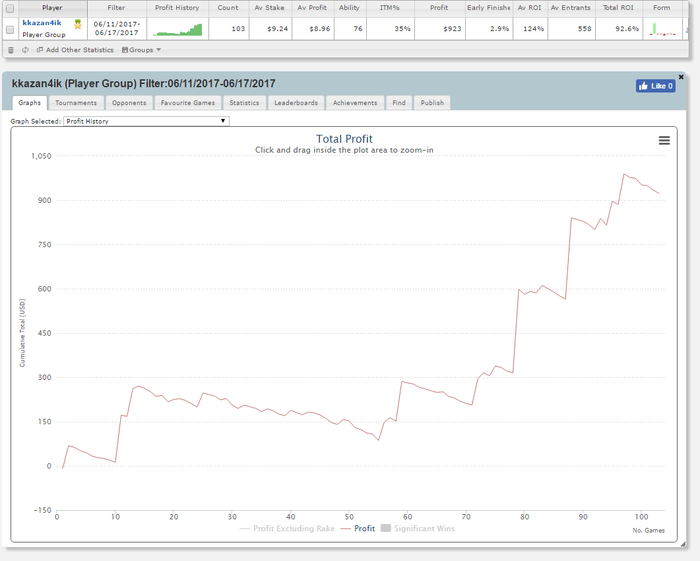This screenshot has width=700, height=561.
Task: Toggle the Profit legend series
Action: (358, 528)
